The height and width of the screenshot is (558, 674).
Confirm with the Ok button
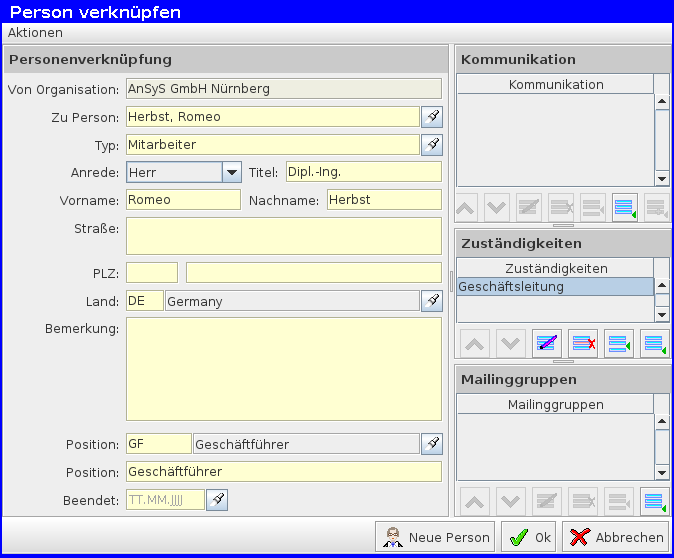(529, 537)
